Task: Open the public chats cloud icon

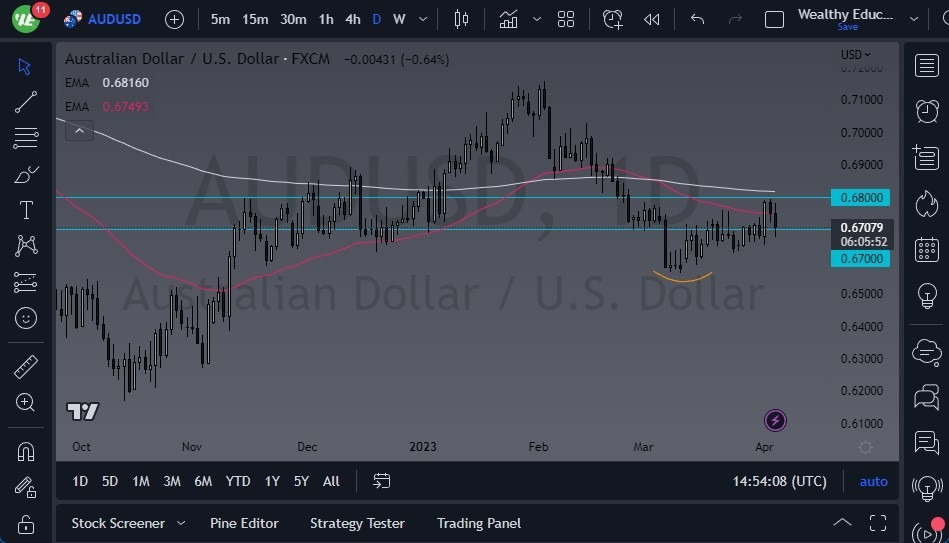Action: click(x=927, y=352)
